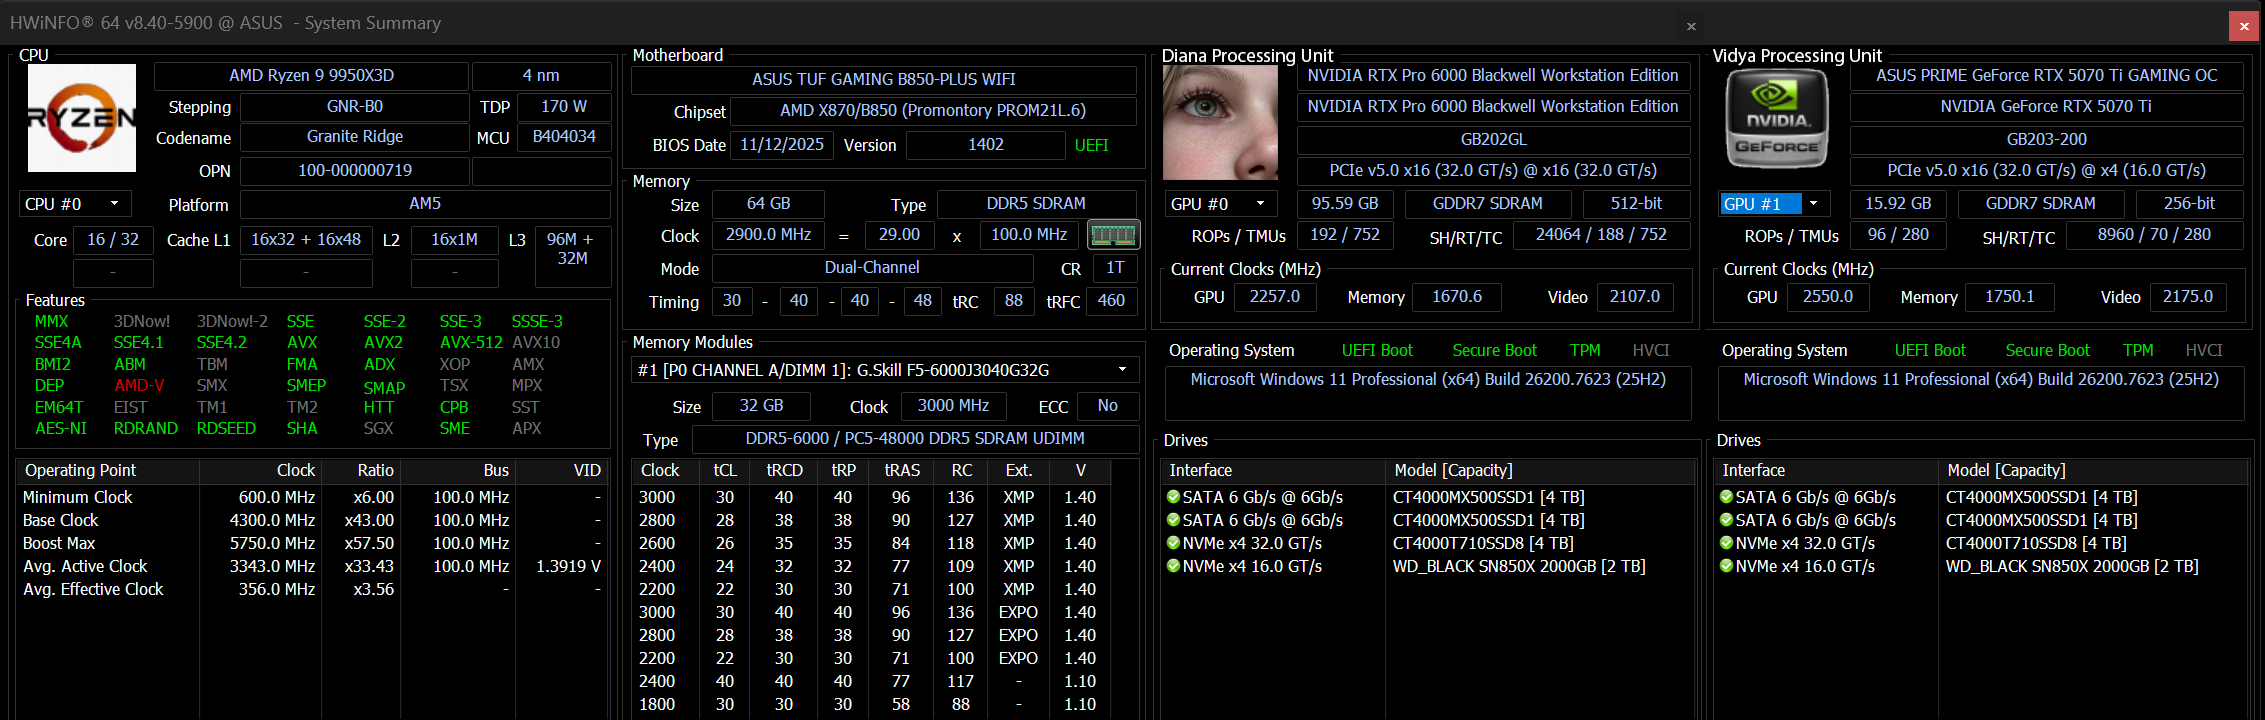
Task: Click the BIOS date 11/12/2025 field
Action: [x=782, y=145]
